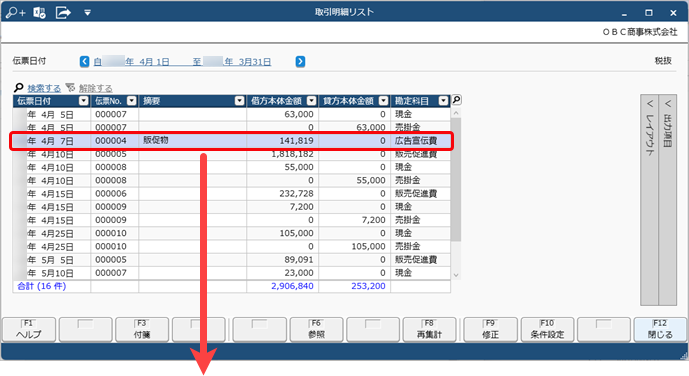Image resolution: width=689 pixels, height=376 pixels.
Task: Select the debit cell showing 105,000
Action: 283,233
